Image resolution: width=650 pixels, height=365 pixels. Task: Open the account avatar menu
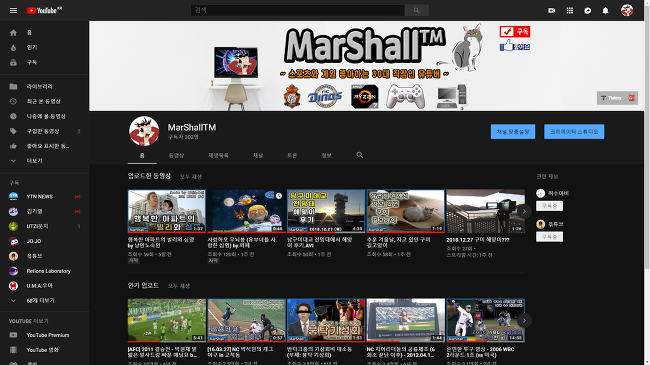(x=627, y=10)
